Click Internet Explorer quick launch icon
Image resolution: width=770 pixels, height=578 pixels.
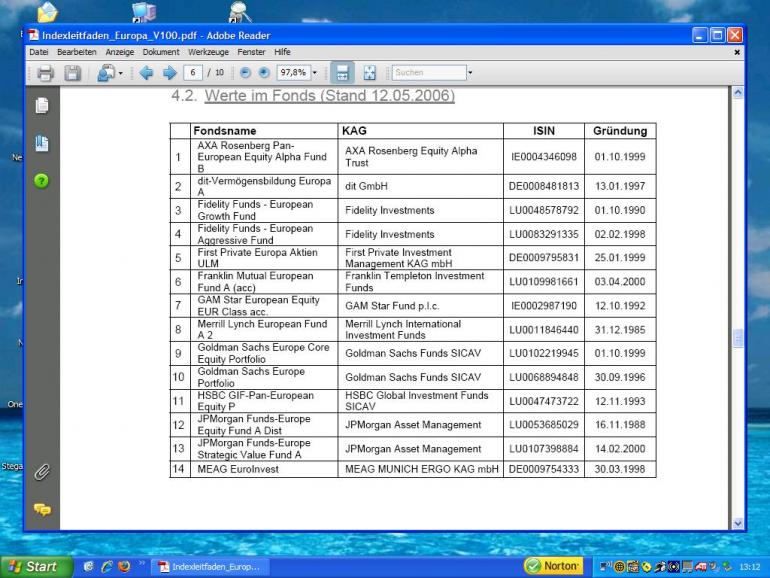107,566
